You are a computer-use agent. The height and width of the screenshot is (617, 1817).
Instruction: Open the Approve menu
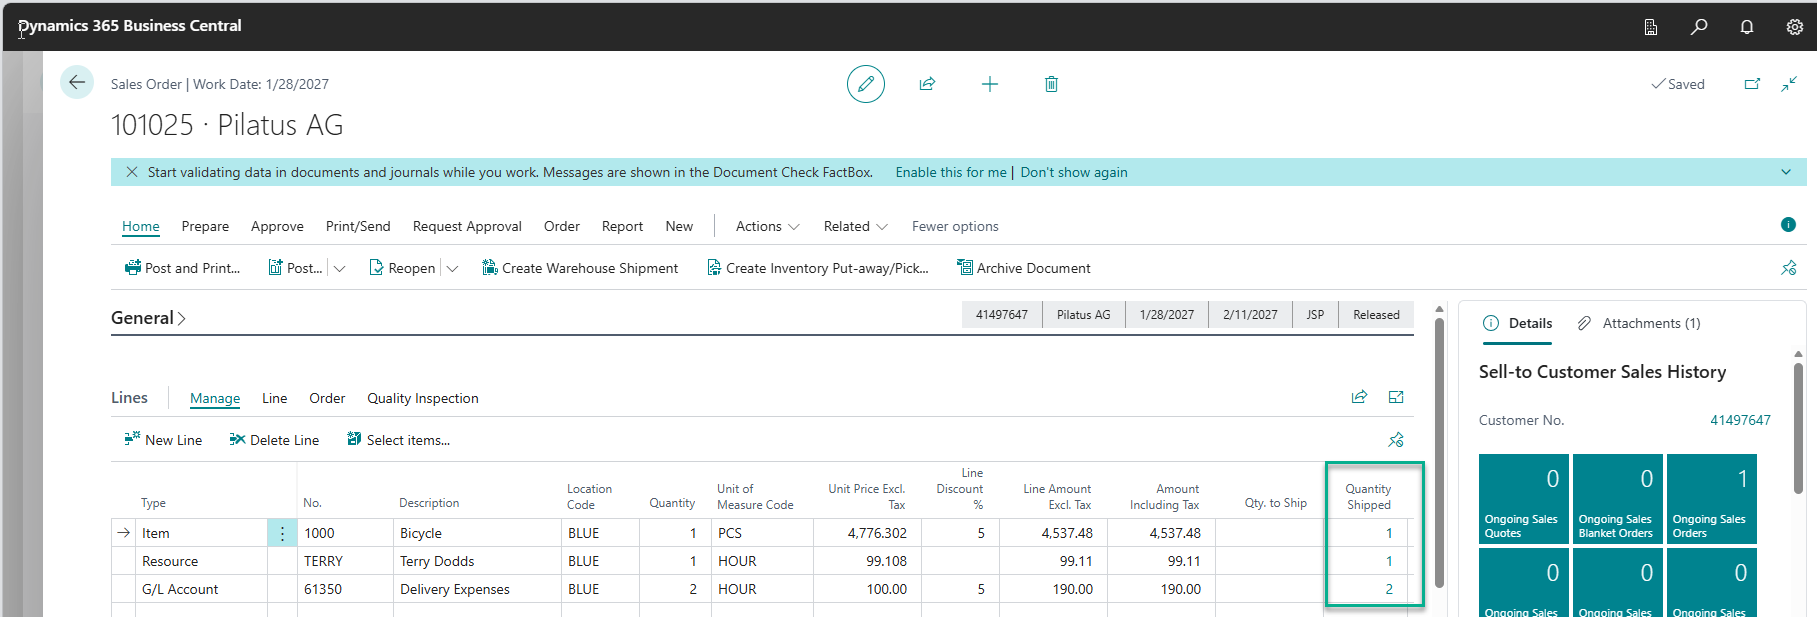[x=277, y=226]
